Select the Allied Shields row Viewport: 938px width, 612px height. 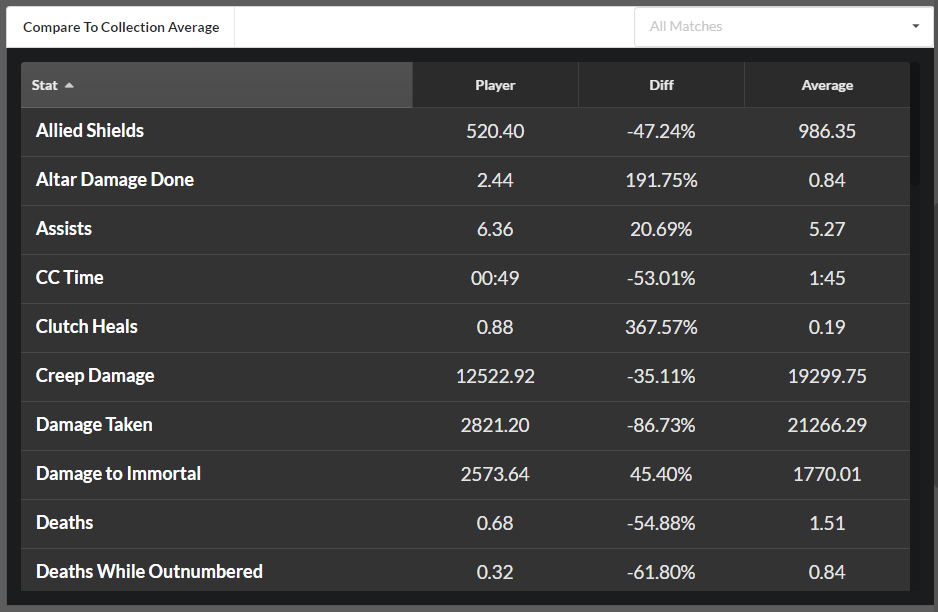465,132
